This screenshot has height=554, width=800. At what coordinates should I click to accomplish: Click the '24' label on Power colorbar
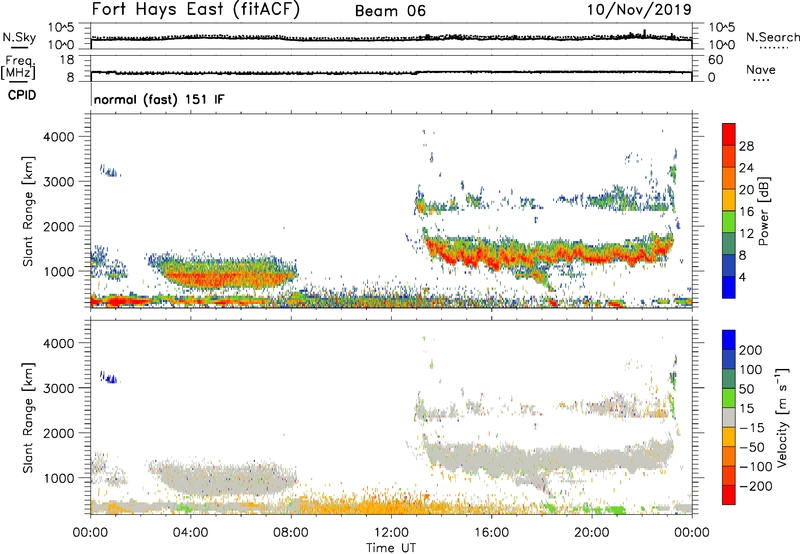tap(746, 168)
